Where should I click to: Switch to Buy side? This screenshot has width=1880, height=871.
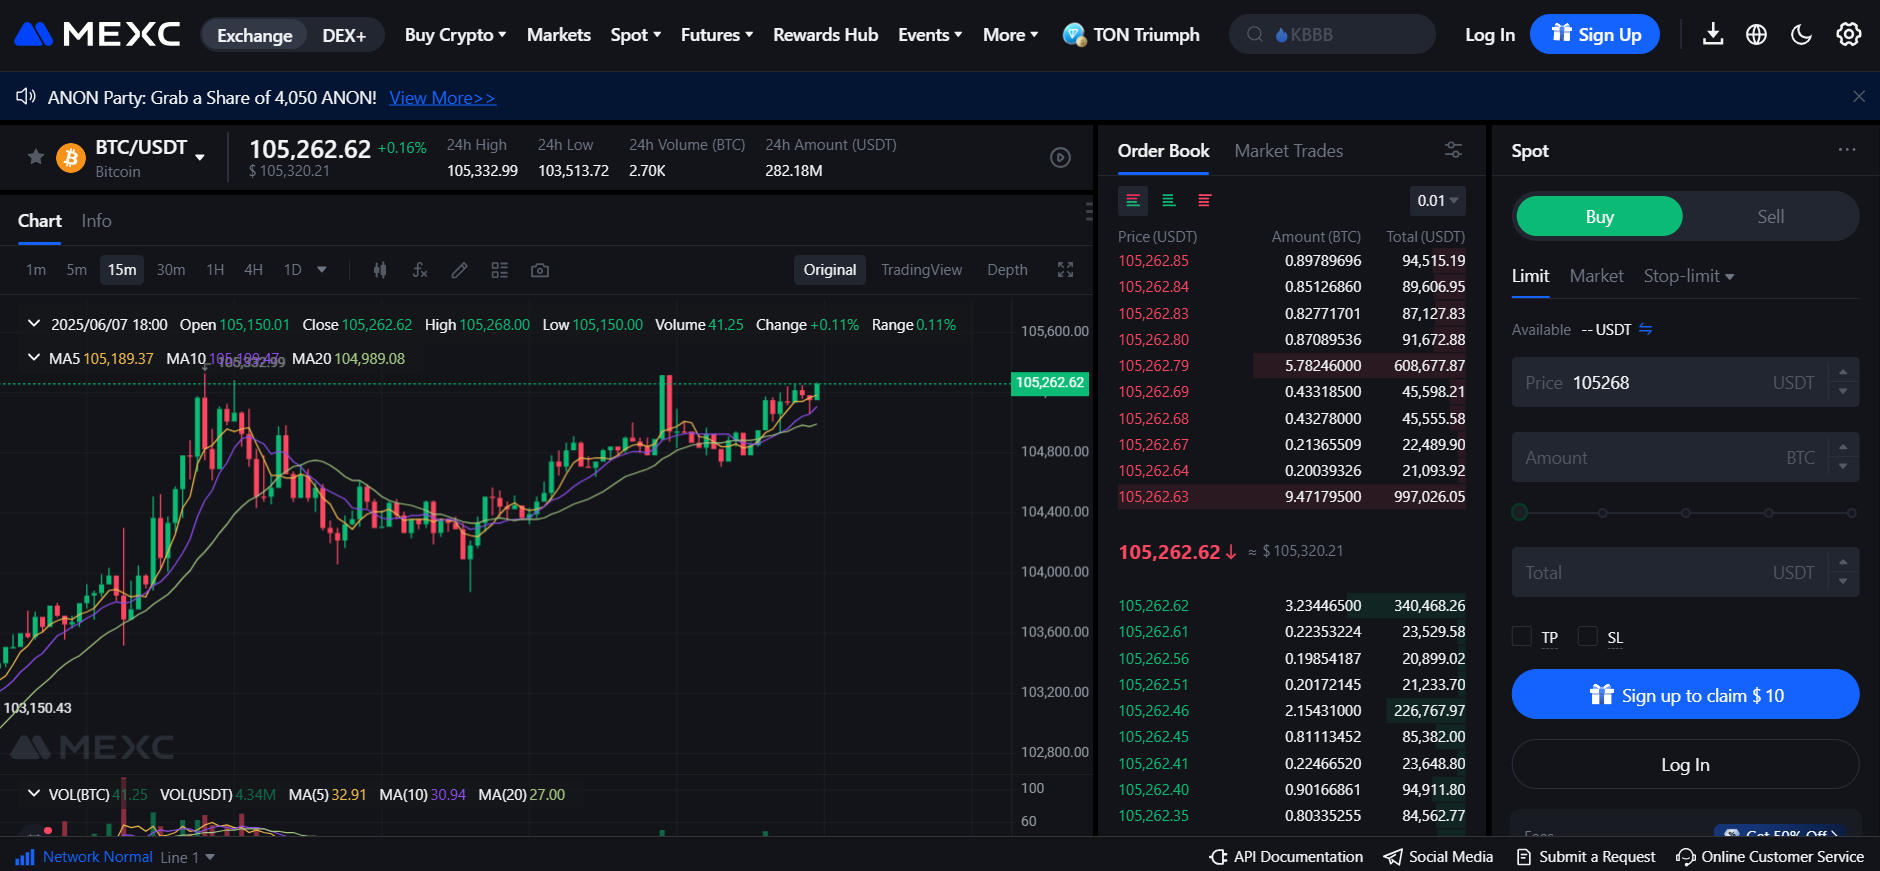click(1599, 216)
